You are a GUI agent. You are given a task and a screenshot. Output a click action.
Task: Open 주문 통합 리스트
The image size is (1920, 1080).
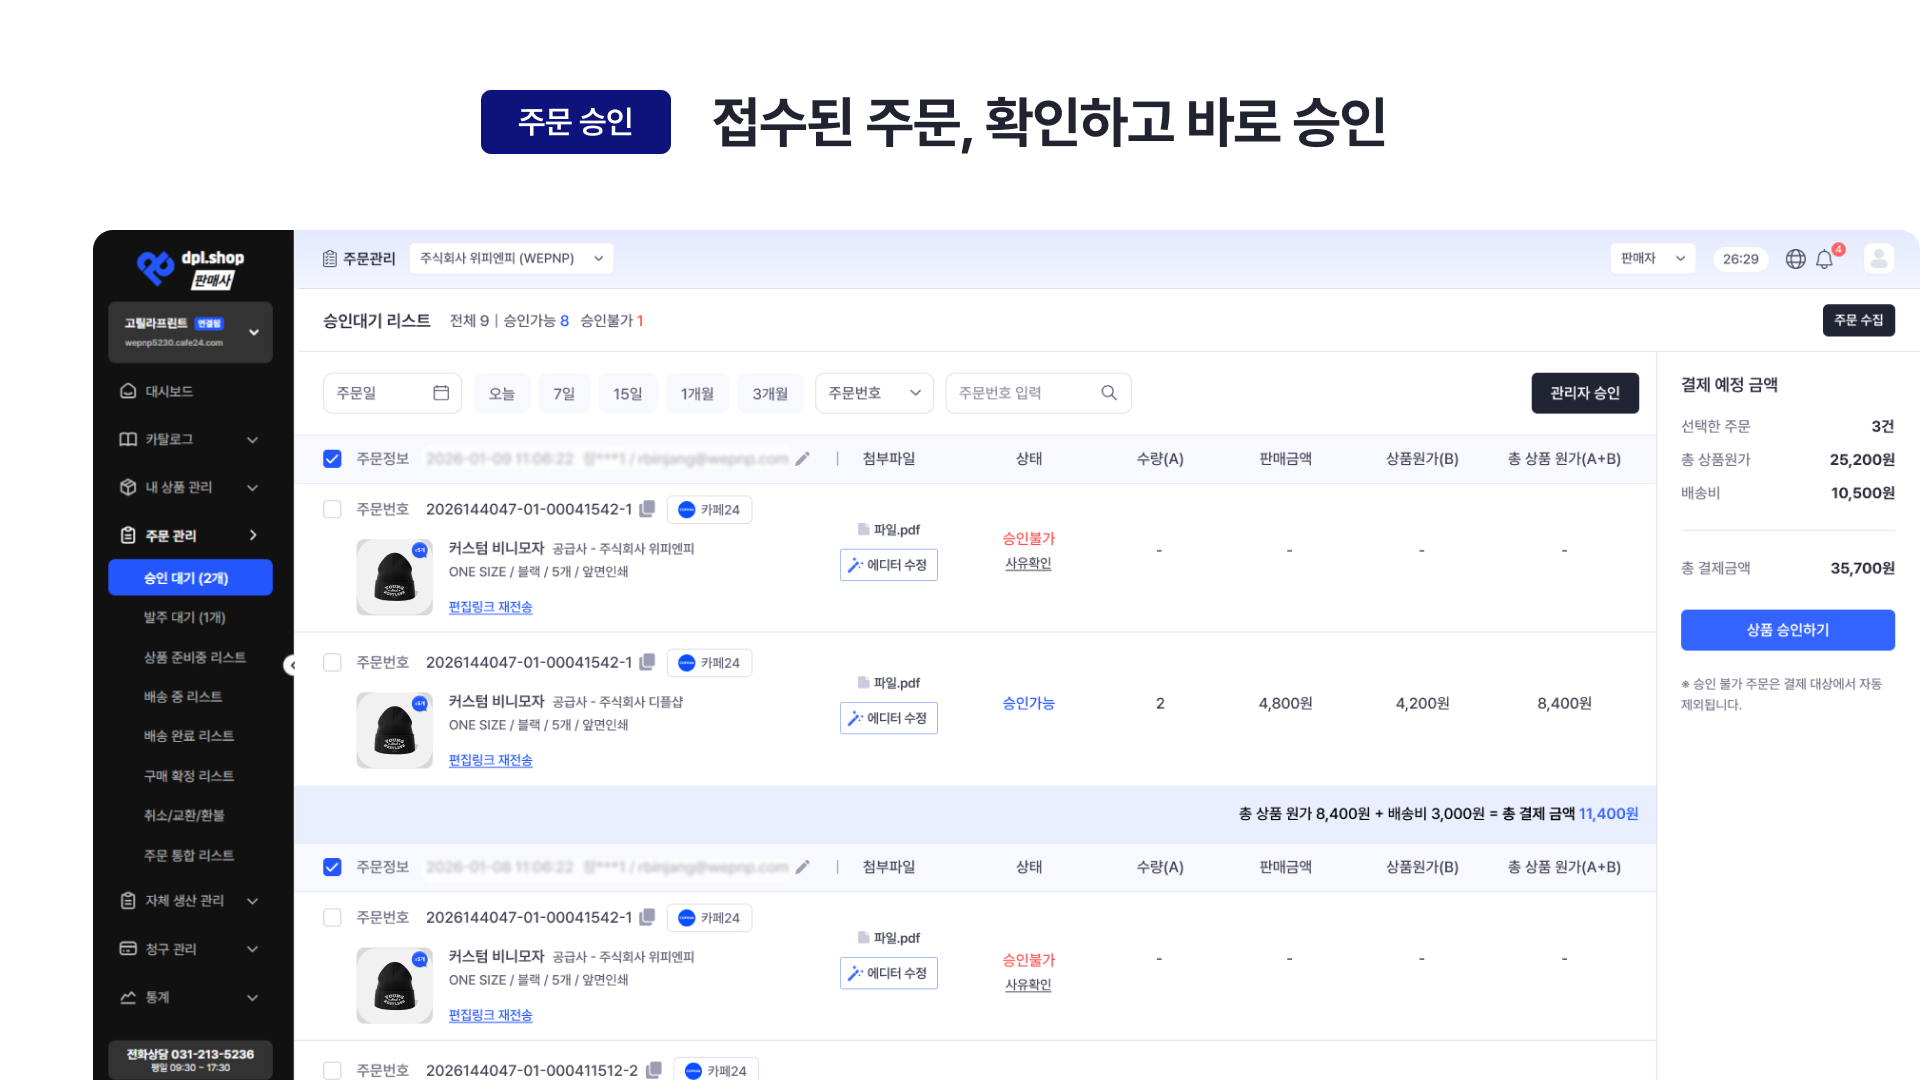(189, 855)
